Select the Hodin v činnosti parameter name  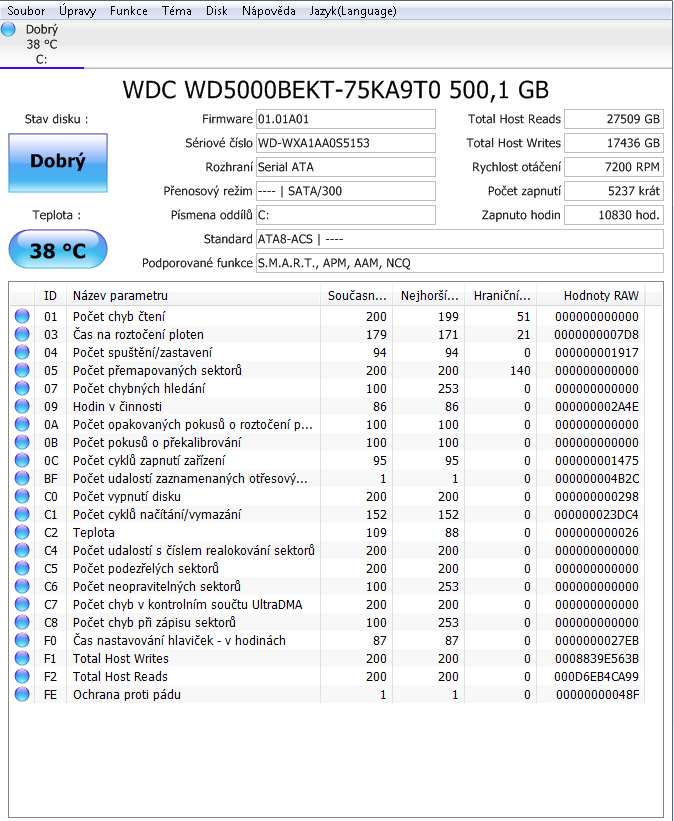click(x=117, y=406)
